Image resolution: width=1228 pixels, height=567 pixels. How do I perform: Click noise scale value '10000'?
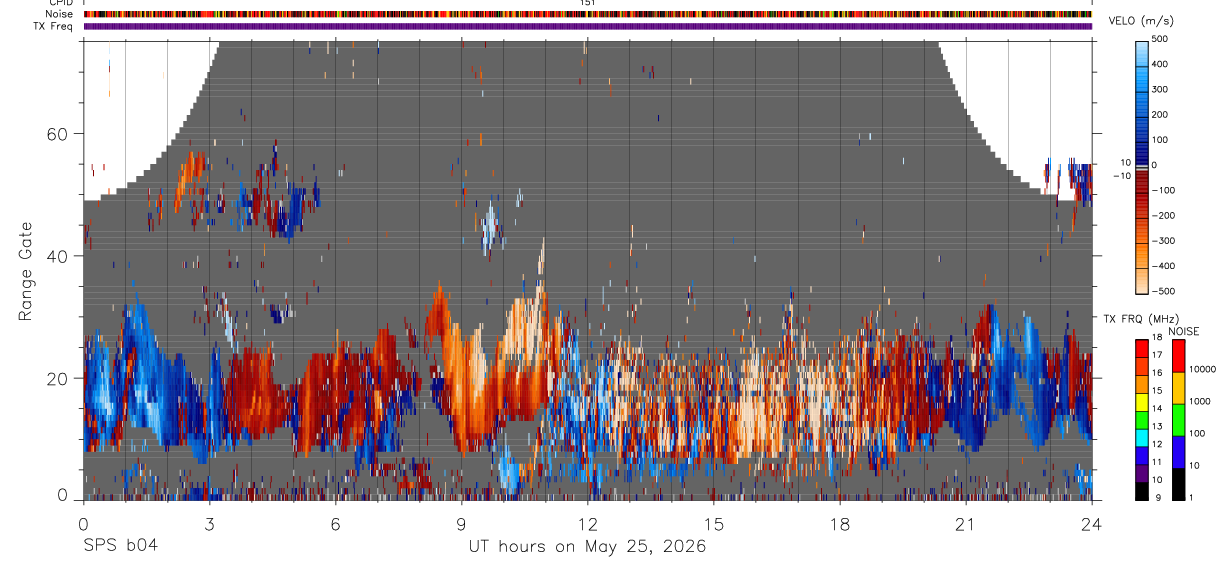[x=1202, y=369]
